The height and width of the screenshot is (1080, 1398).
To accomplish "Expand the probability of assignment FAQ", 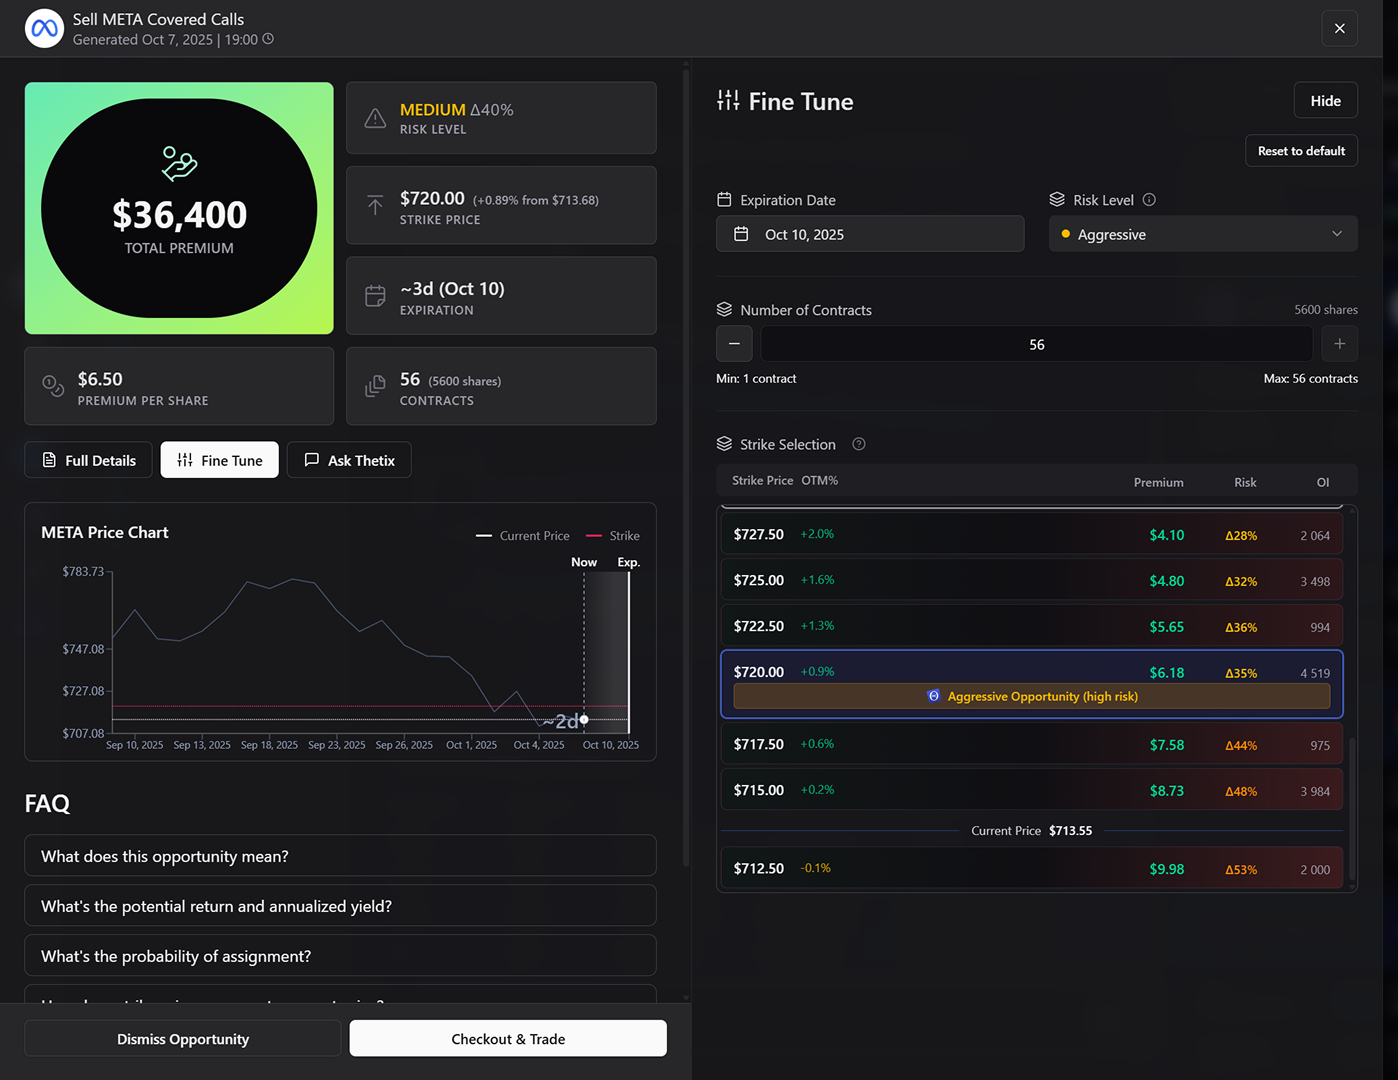I will point(340,956).
